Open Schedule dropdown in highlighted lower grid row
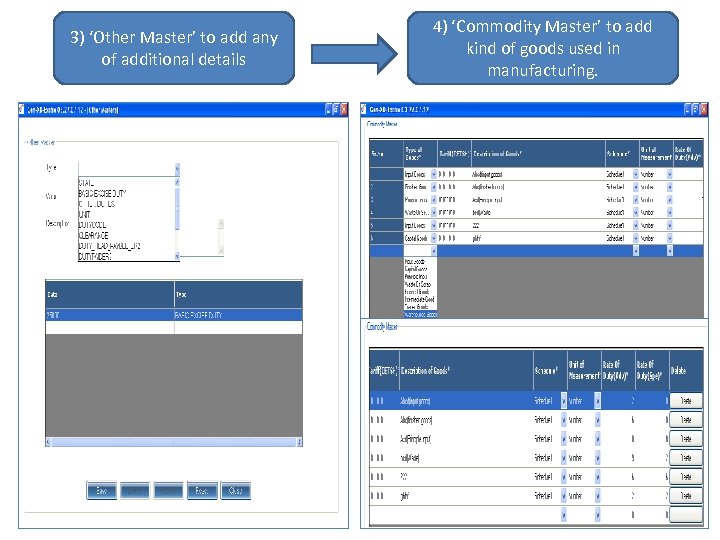The width and height of the screenshot is (720, 540). point(563,401)
